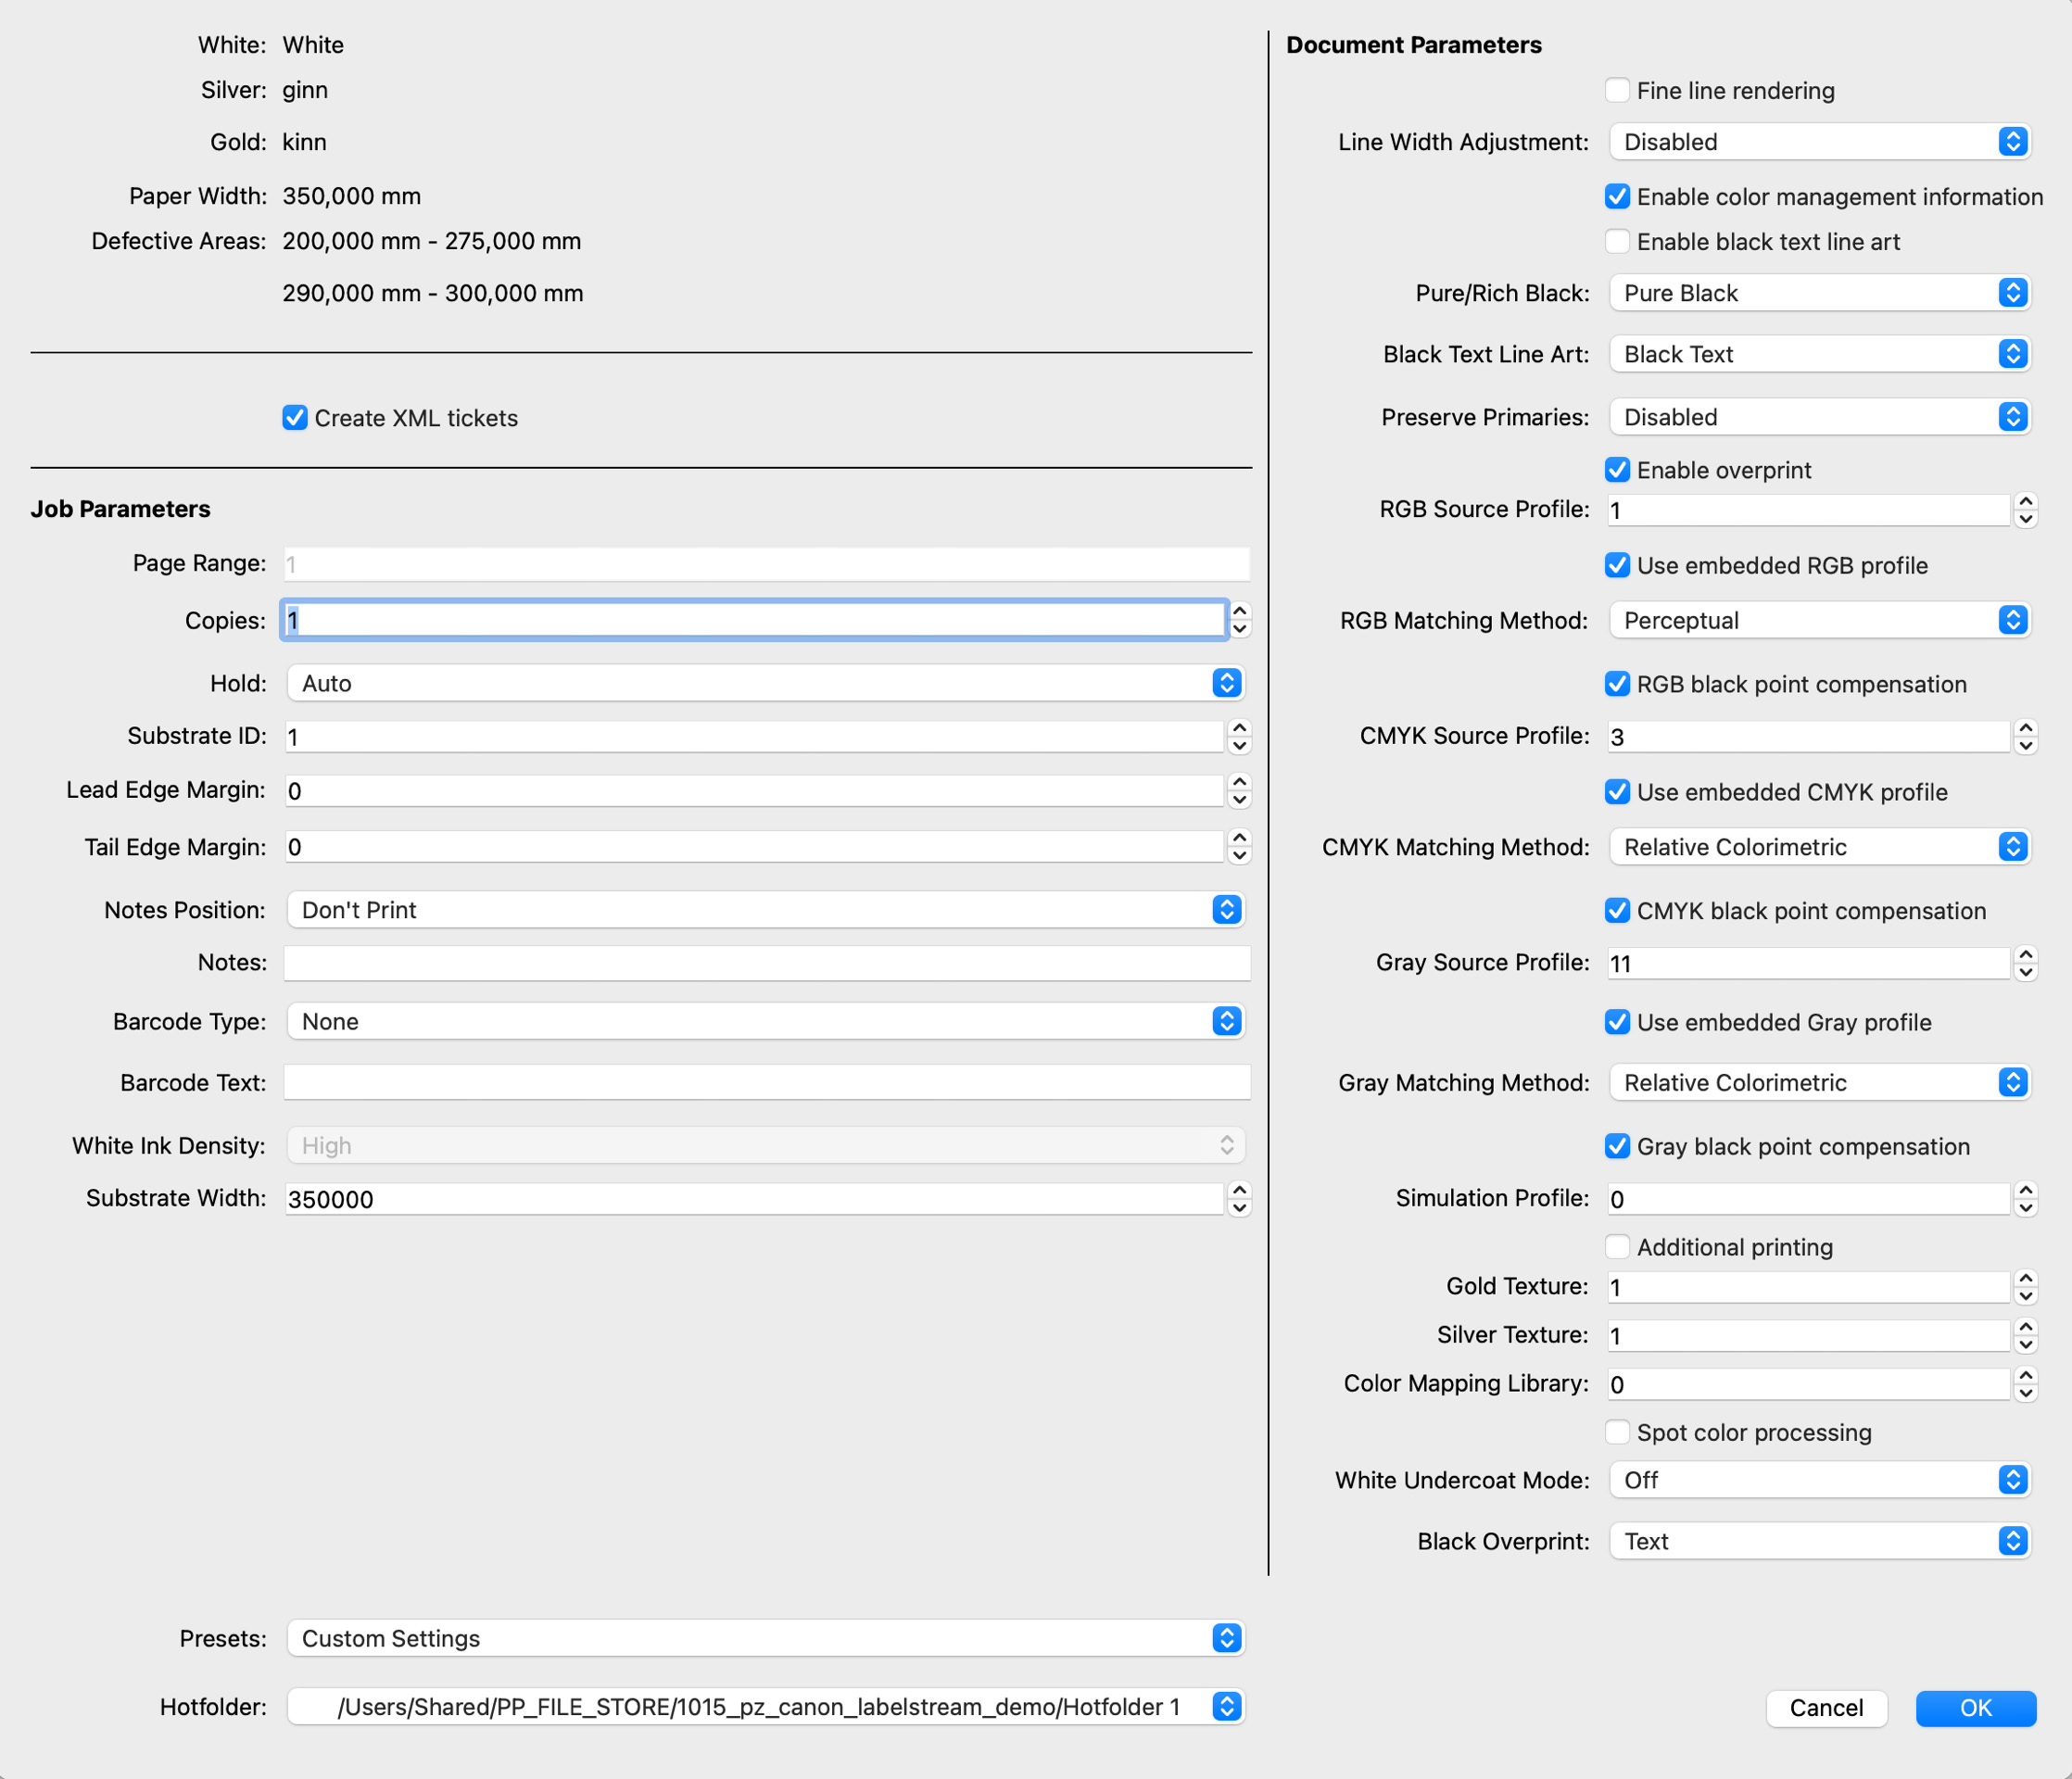Click the Cancel button

coord(1826,1708)
